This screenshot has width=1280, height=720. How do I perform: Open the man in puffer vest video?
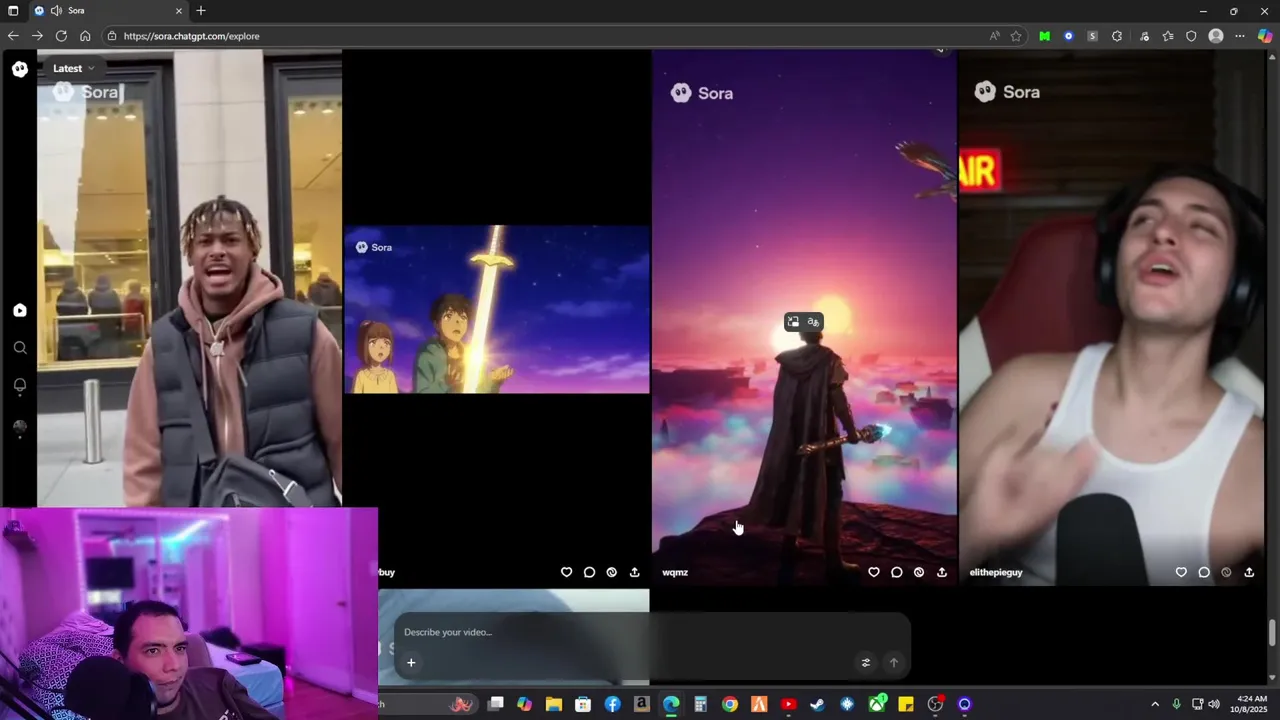click(x=190, y=280)
